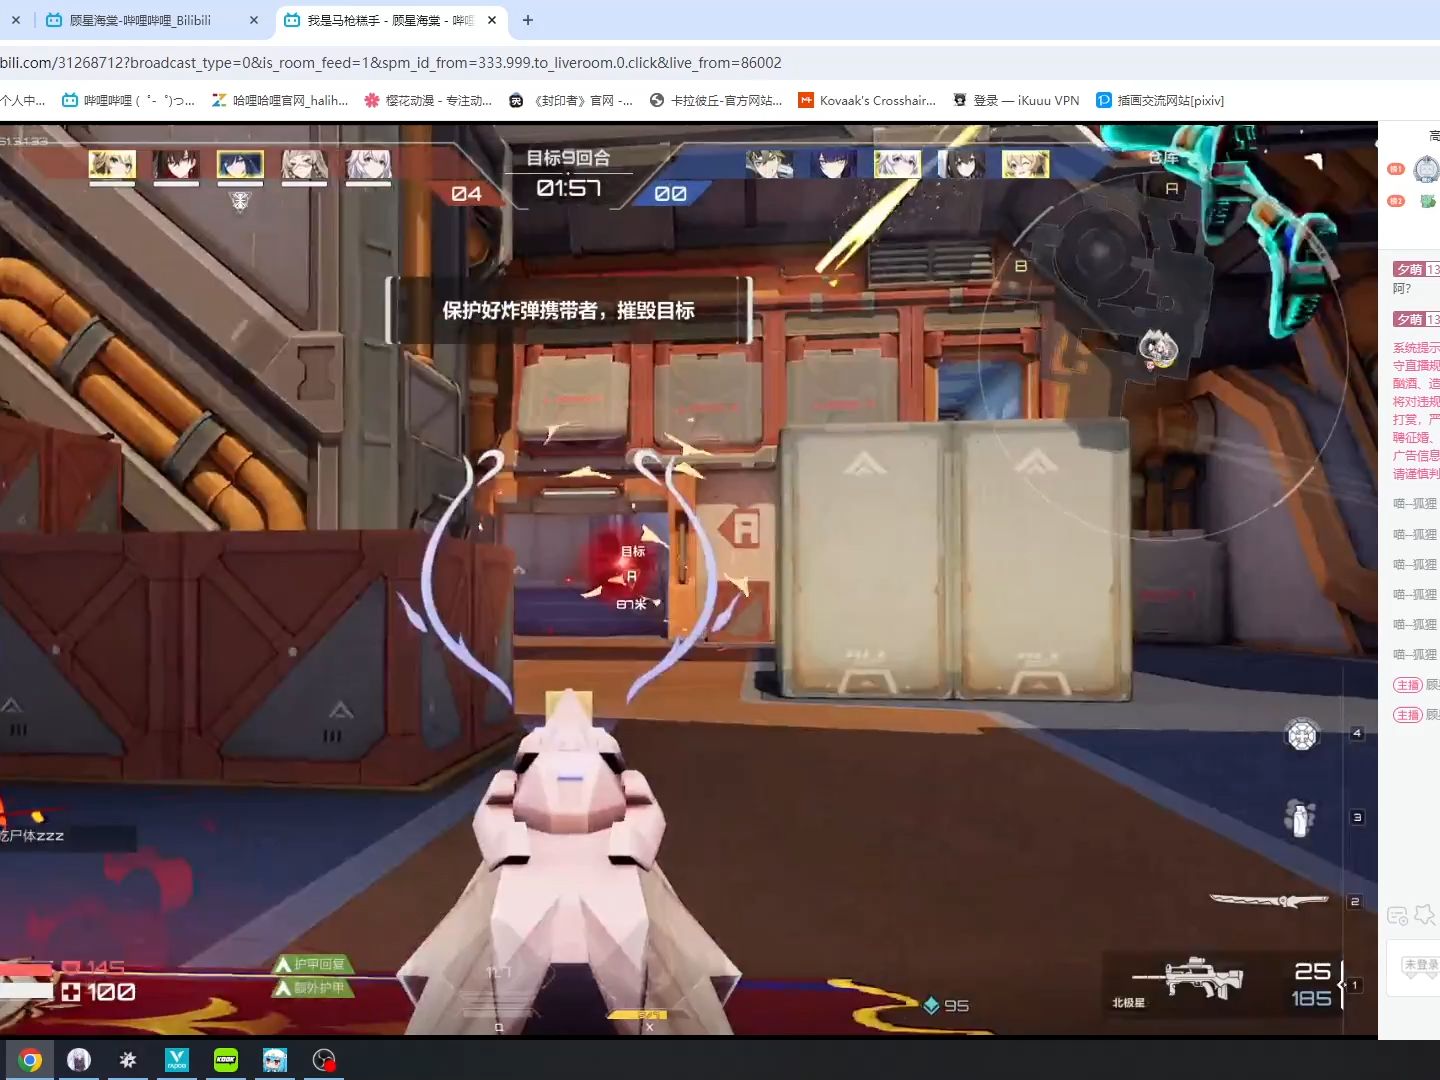Click the second teammate portrait, dark-haired character

point(176,164)
